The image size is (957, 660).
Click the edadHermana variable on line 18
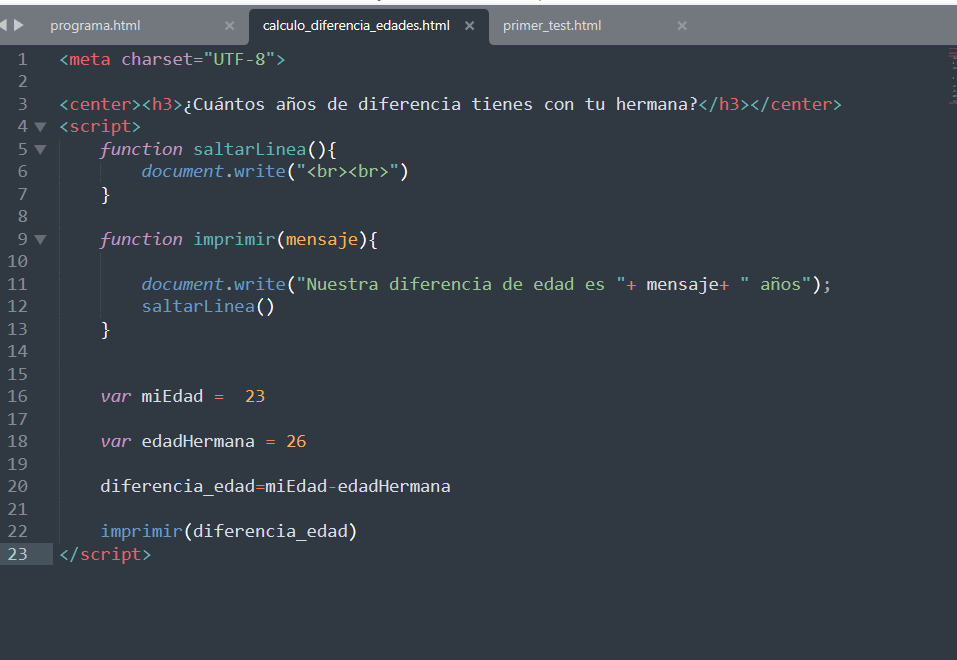[x=198, y=441]
